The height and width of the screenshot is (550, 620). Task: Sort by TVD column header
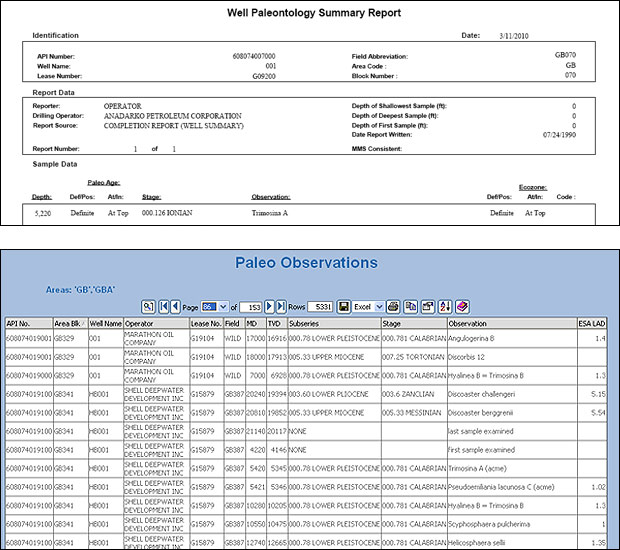click(277, 323)
